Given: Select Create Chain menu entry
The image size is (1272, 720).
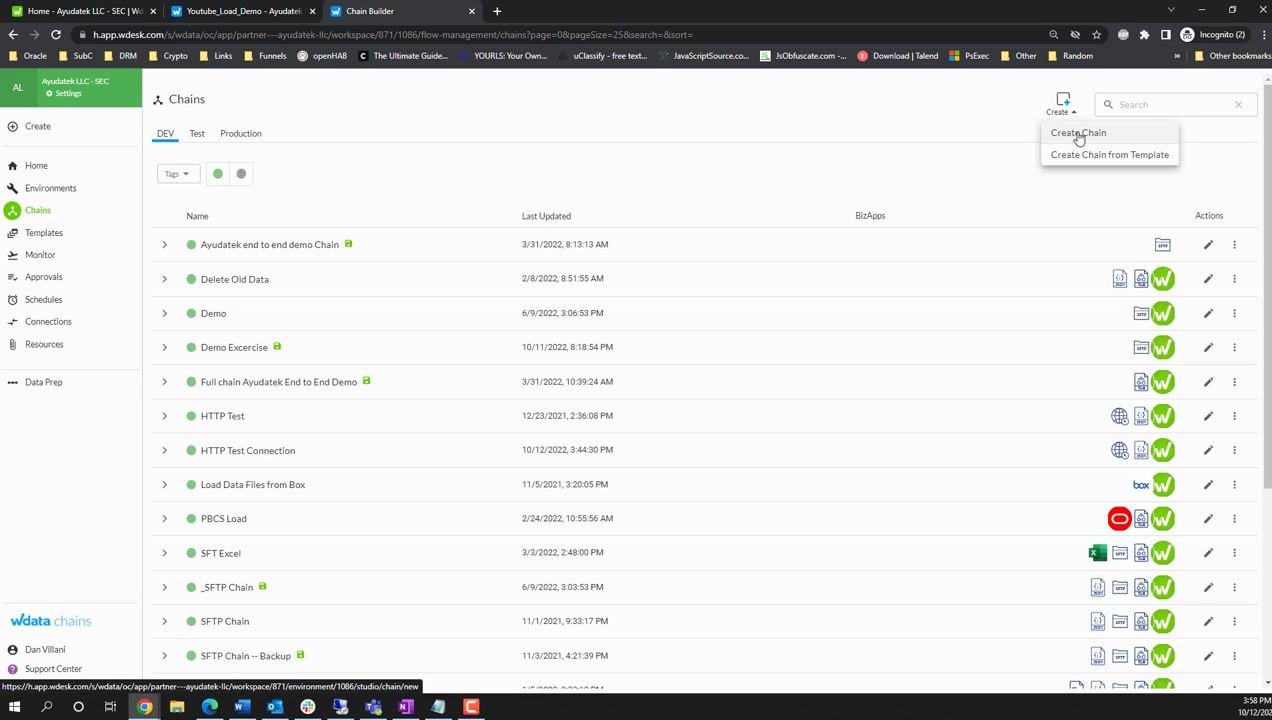Looking at the screenshot, I should tap(1078, 132).
